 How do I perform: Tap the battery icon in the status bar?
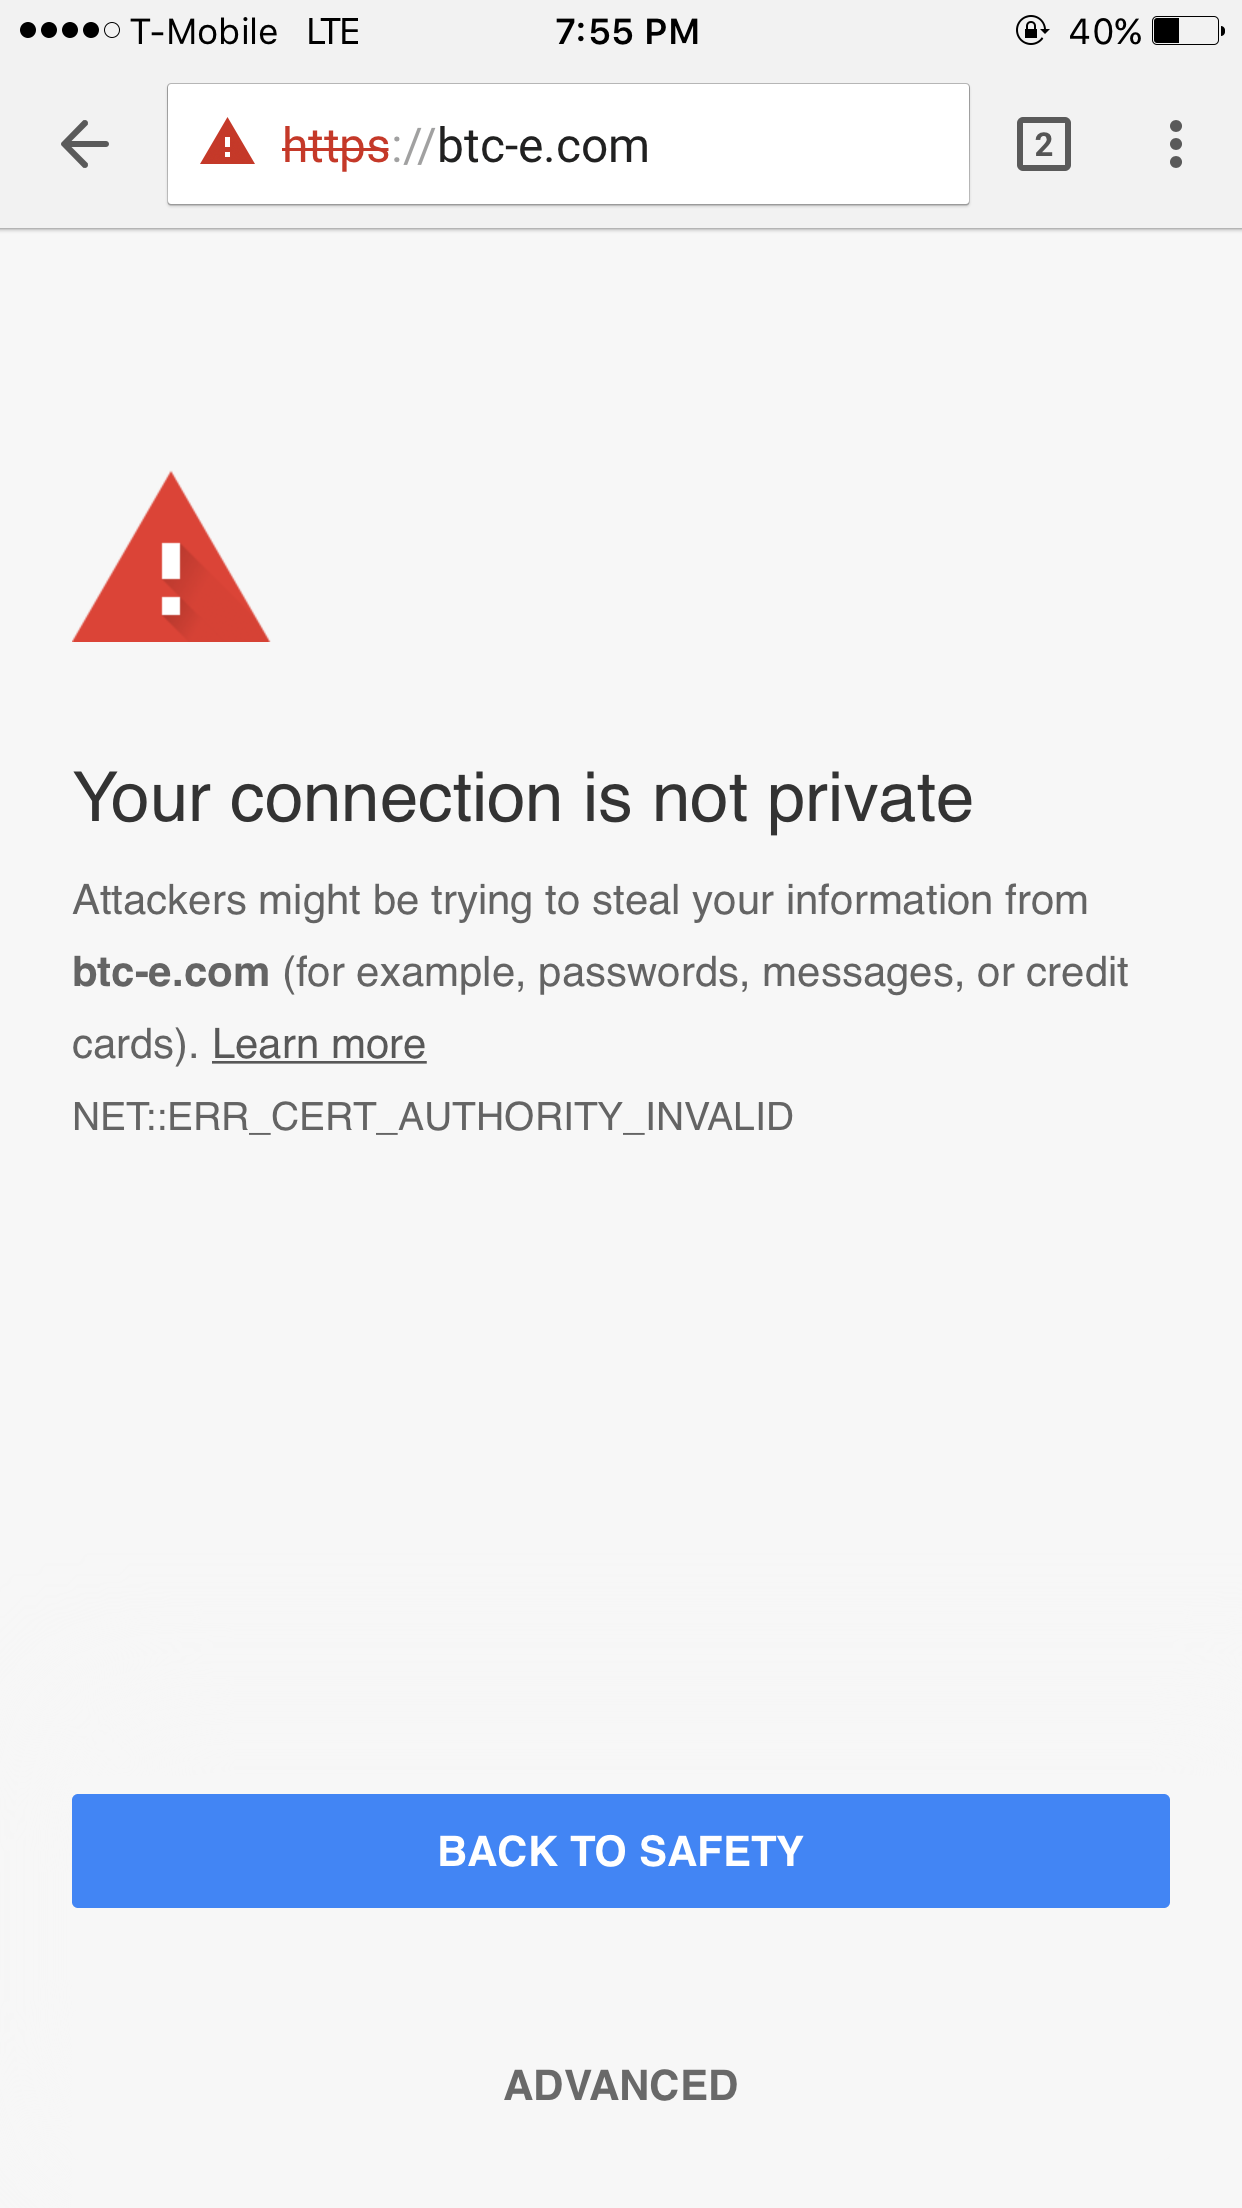tap(1188, 31)
